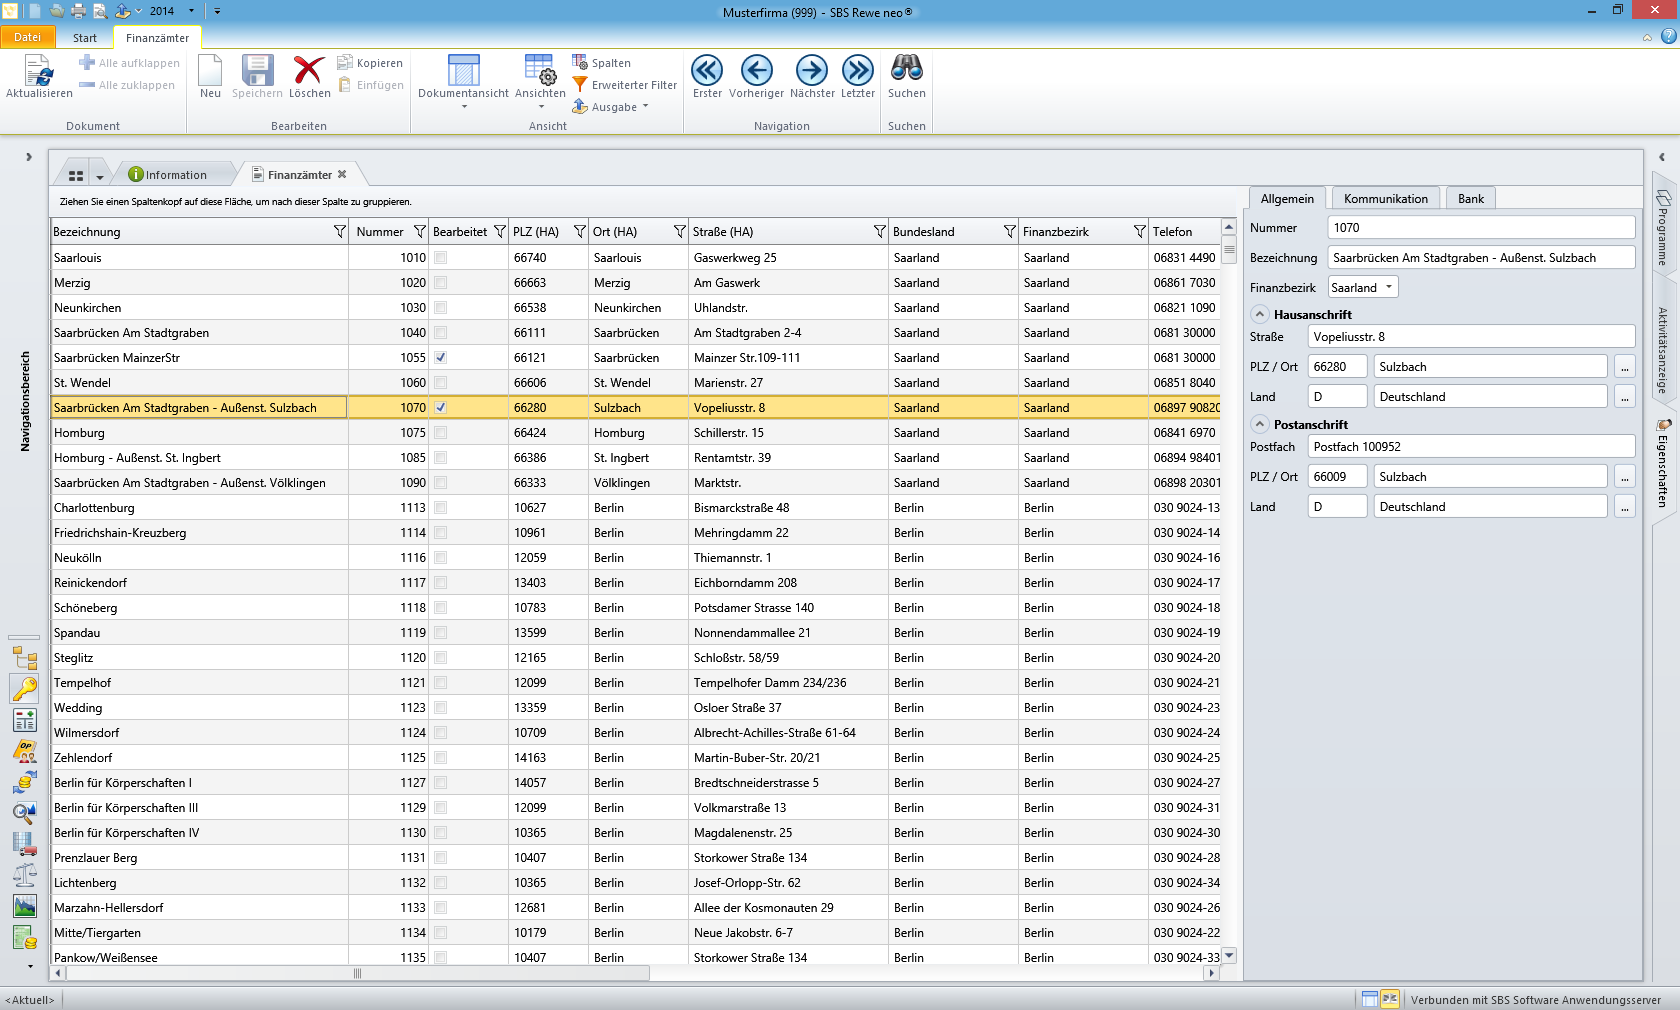Open the Finanzbezirk Saarland dropdown
1680x1010 pixels.
click(1388, 288)
